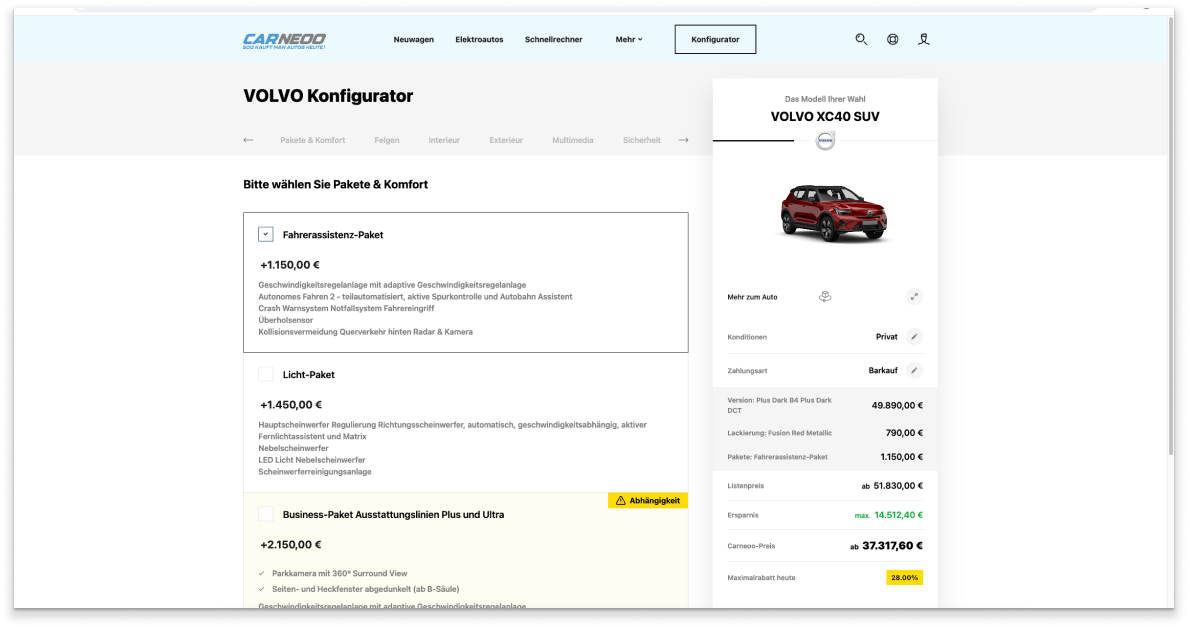This screenshot has height=628, width=1188.
Task: Click the Volvo brand logo badge
Action: (825, 142)
